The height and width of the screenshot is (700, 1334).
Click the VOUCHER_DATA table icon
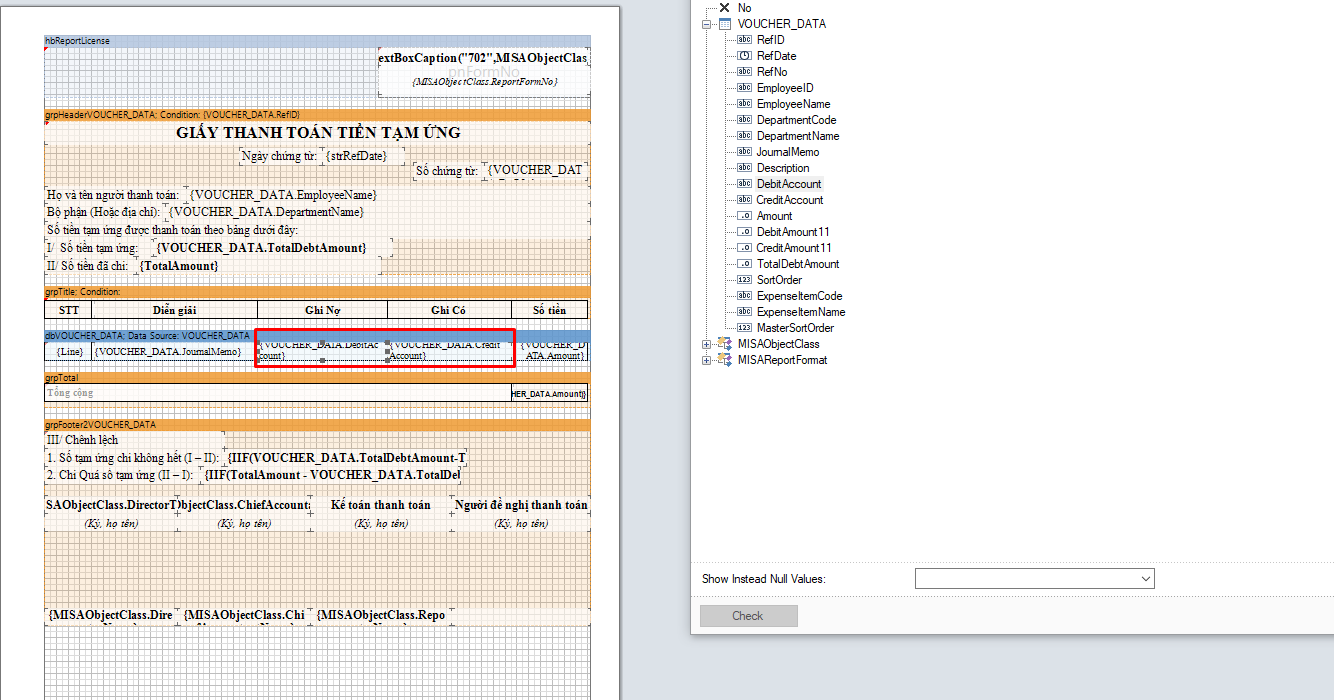725,24
